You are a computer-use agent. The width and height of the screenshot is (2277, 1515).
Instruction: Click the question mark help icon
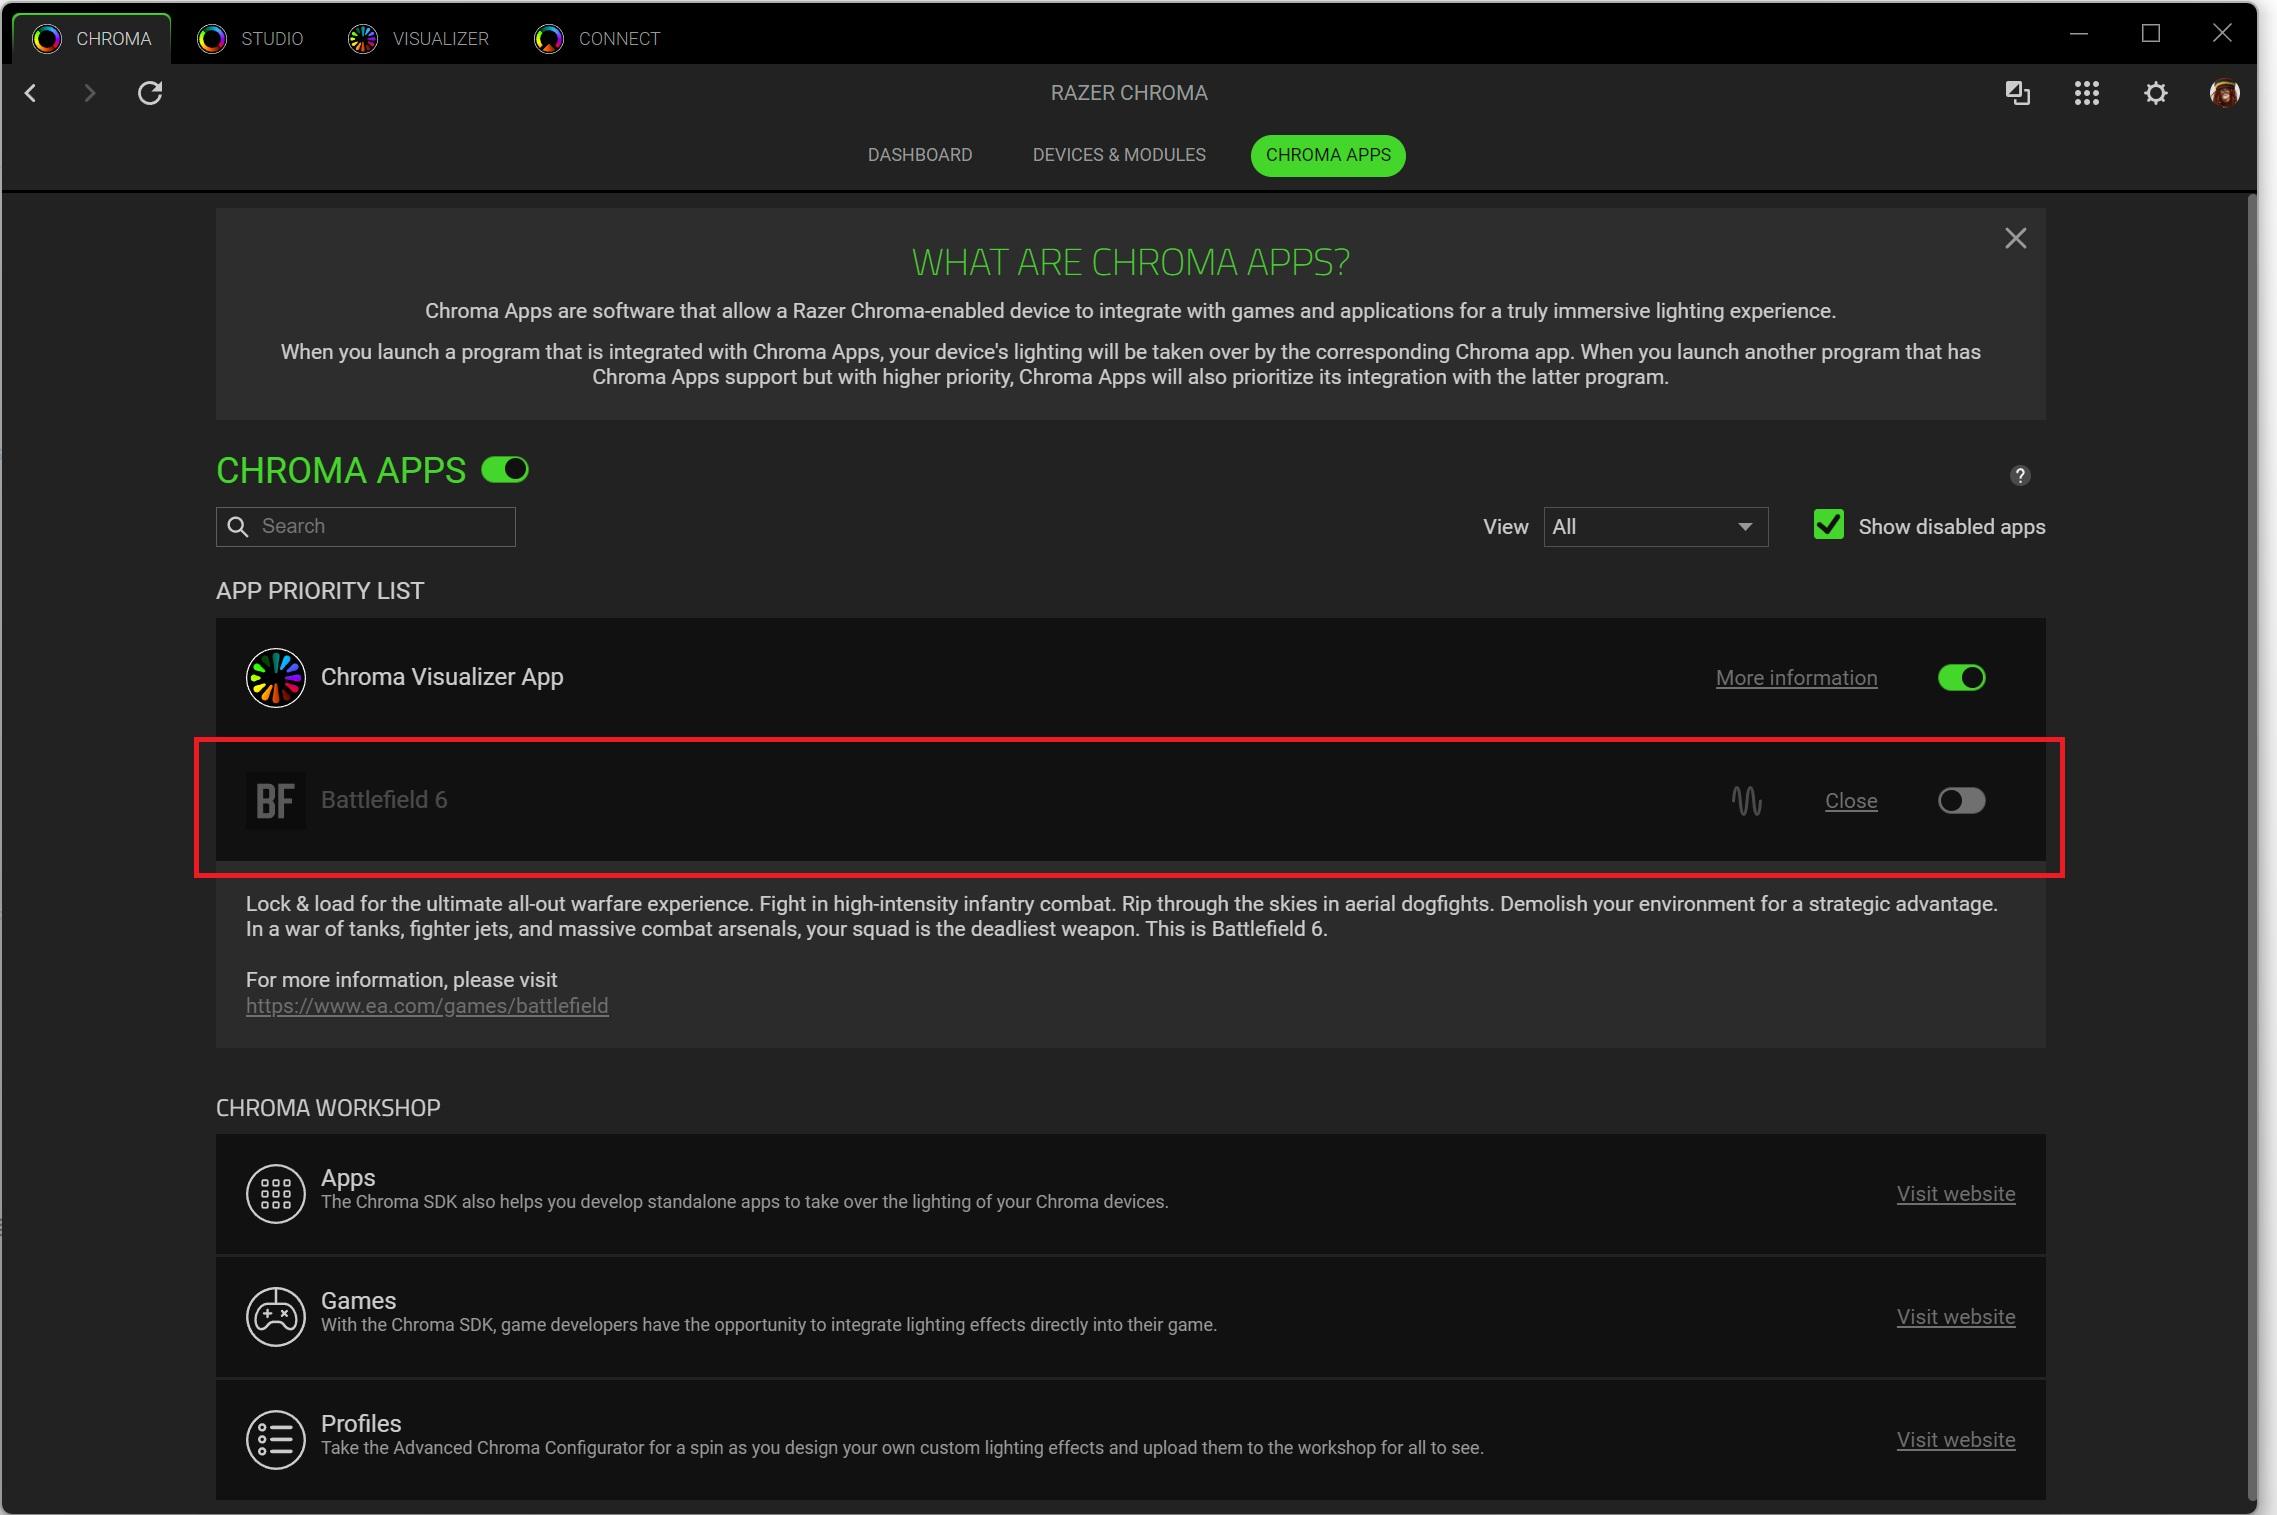tap(2019, 475)
